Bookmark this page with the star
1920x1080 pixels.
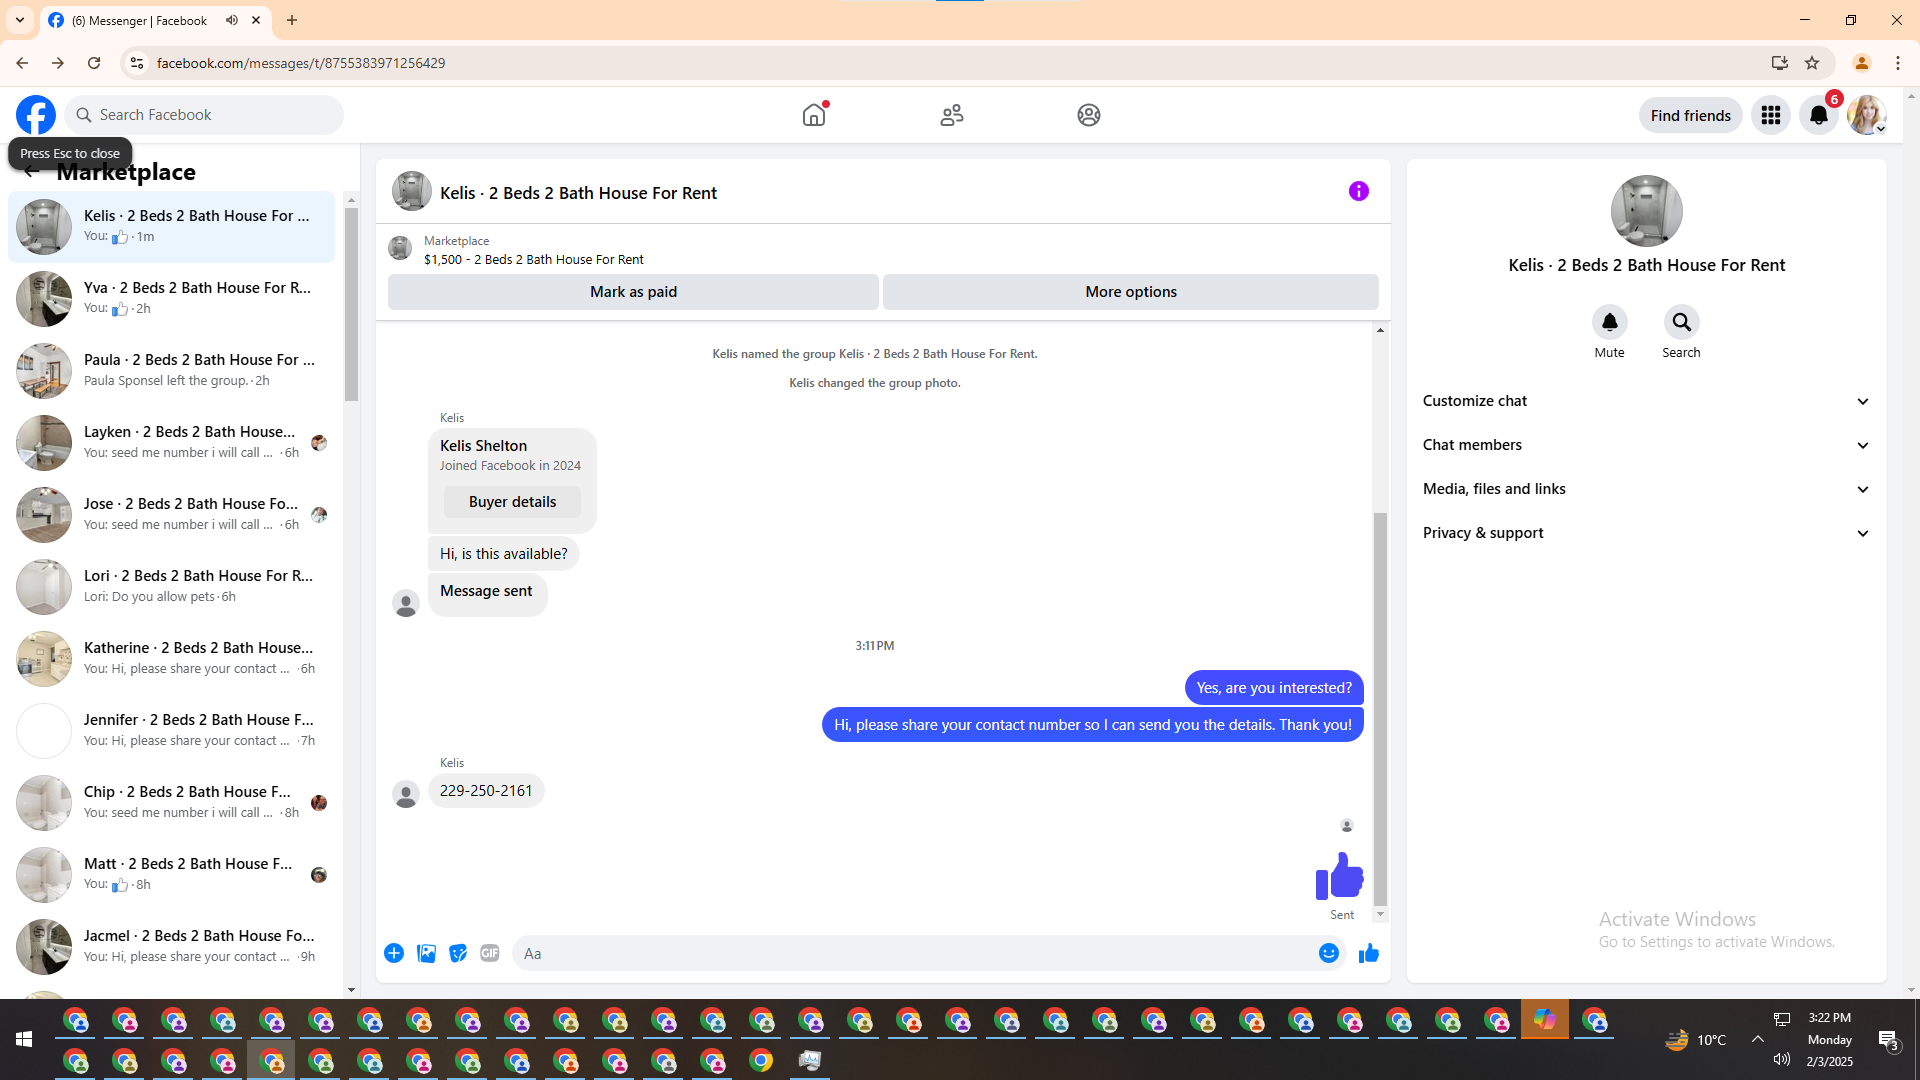[1812, 63]
